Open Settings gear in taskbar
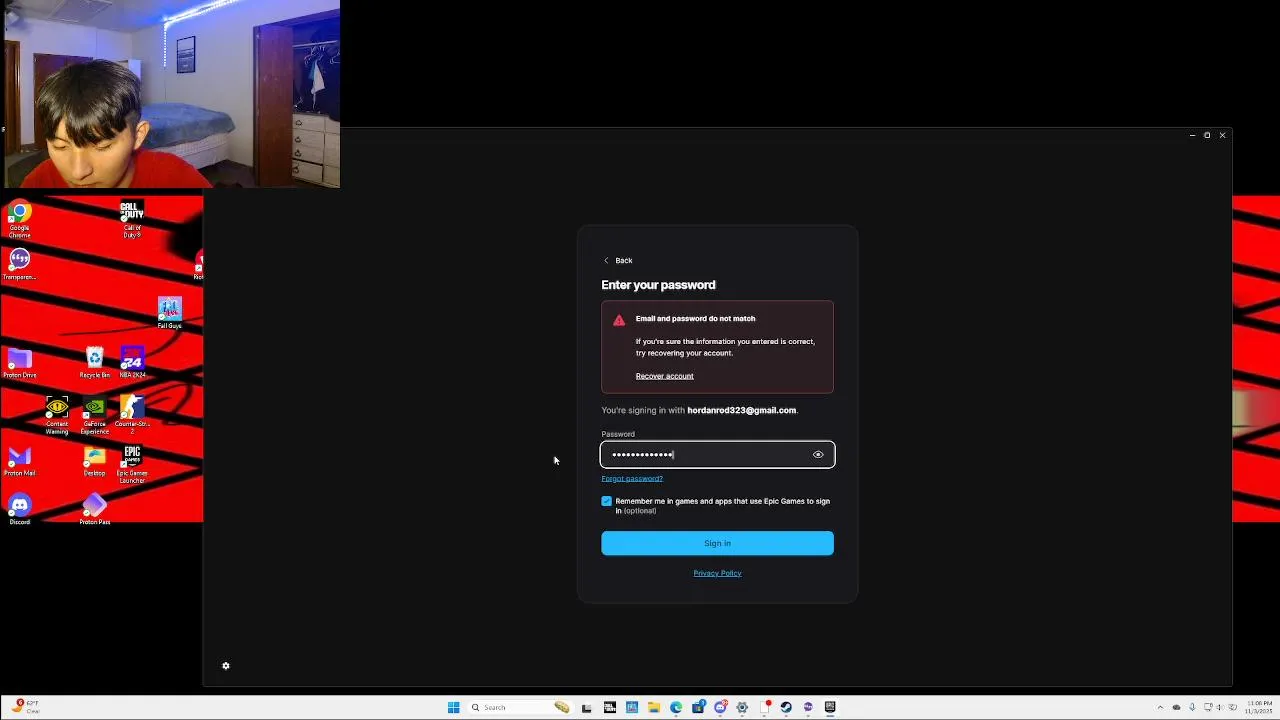The image size is (1280, 720). tap(742, 707)
